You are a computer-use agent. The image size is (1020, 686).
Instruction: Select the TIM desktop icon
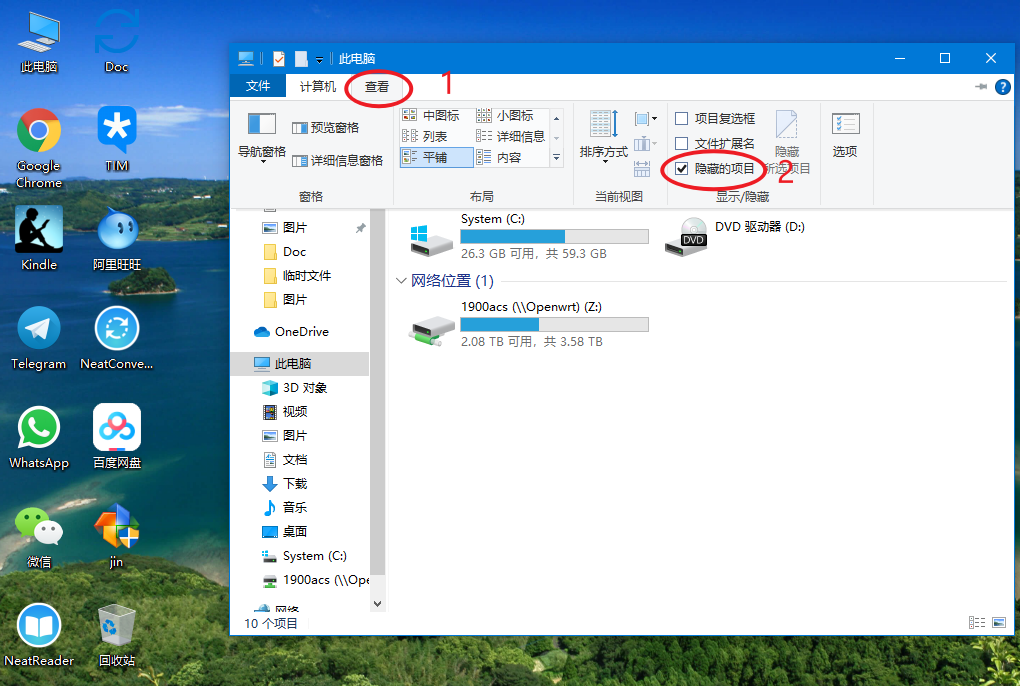[116, 140]
